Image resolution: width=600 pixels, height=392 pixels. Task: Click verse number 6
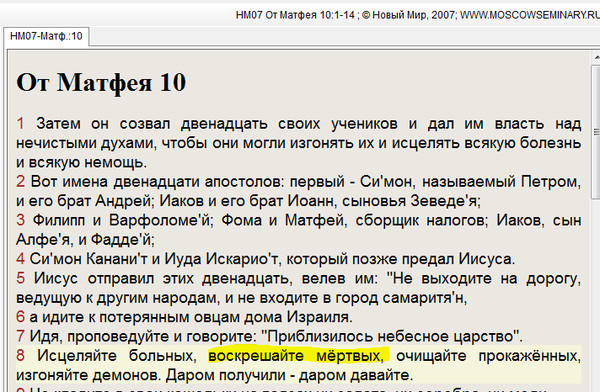tap(20, 317)
